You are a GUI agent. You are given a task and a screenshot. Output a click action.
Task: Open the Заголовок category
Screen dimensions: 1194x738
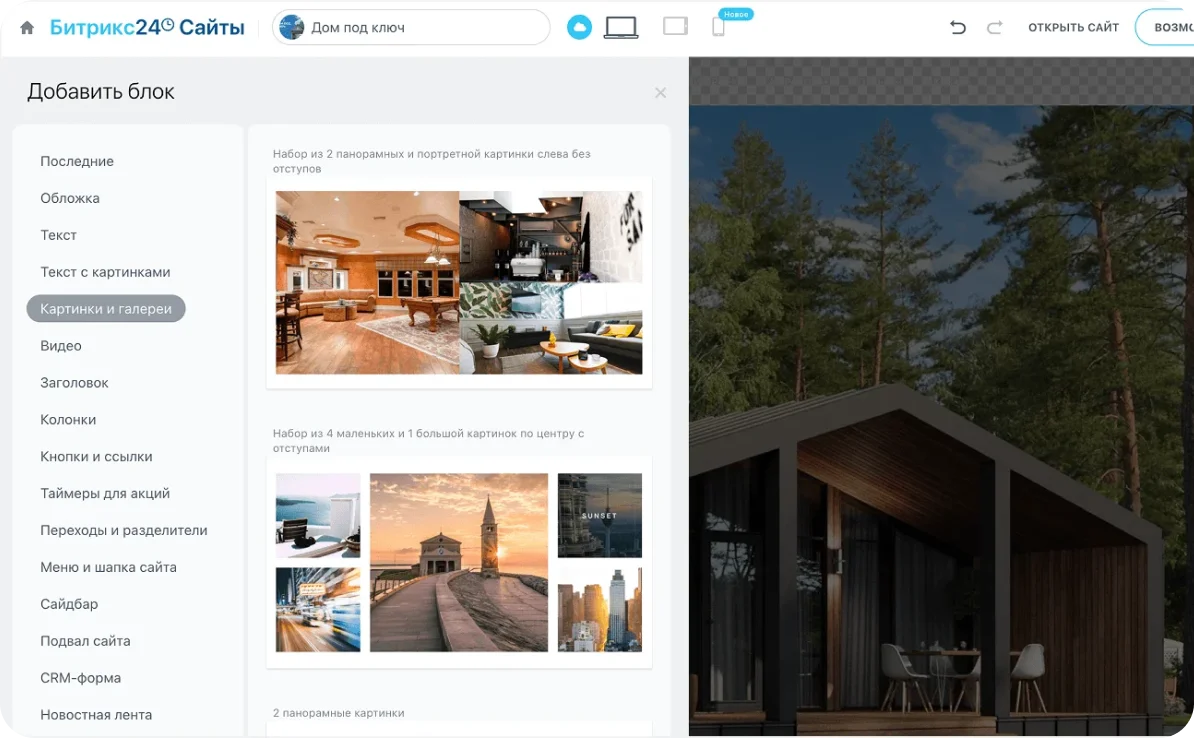click(x=75, y=382)
